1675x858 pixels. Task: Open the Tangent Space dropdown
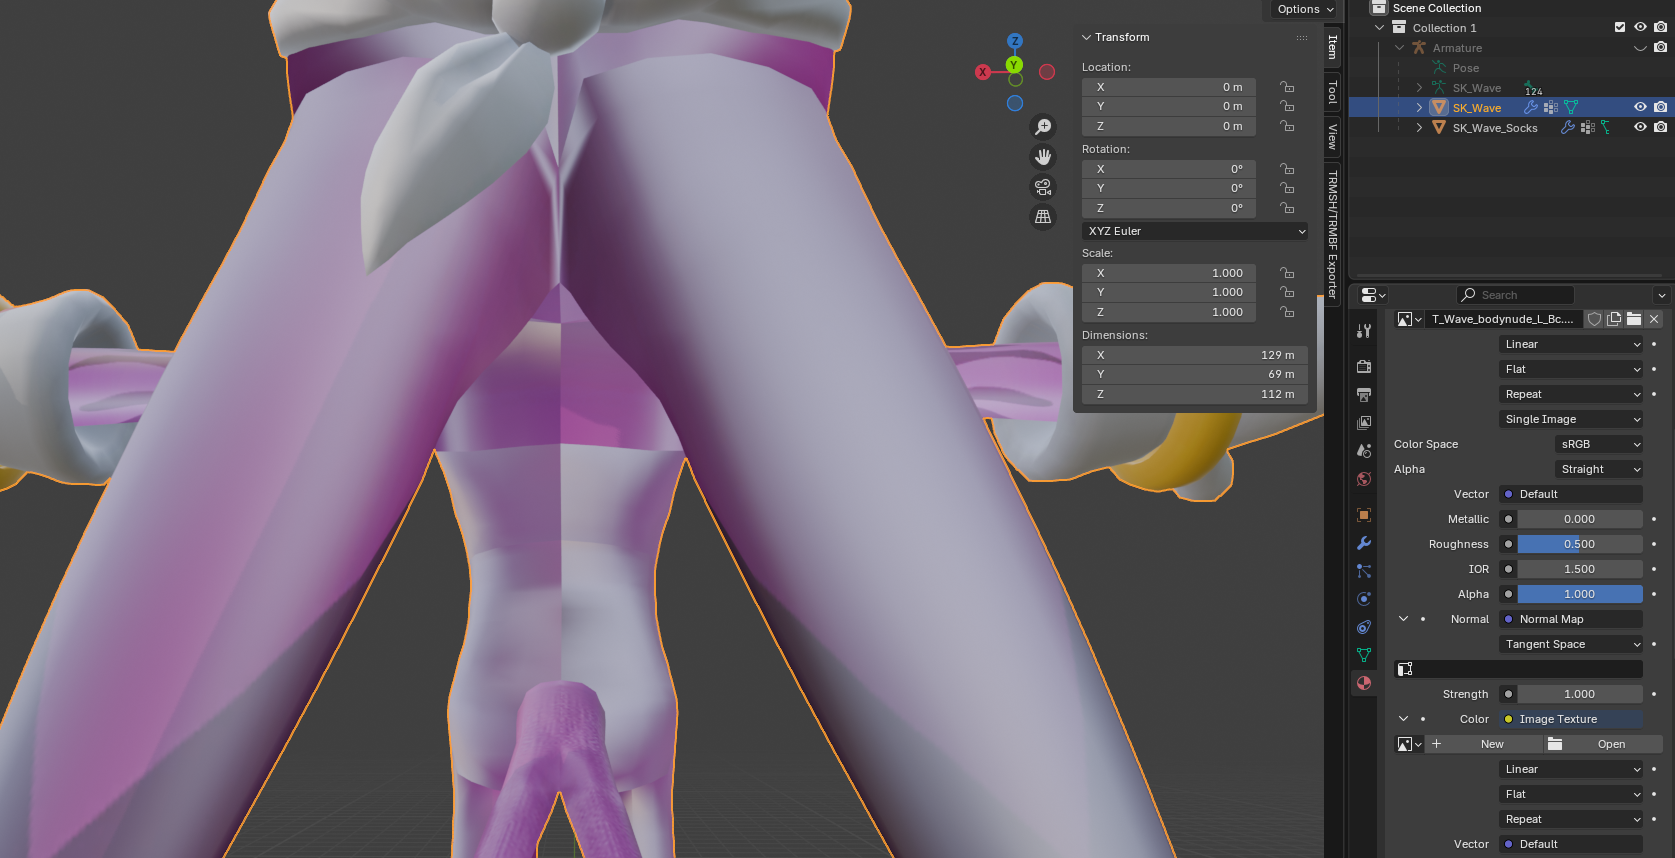coord(1571,644)
